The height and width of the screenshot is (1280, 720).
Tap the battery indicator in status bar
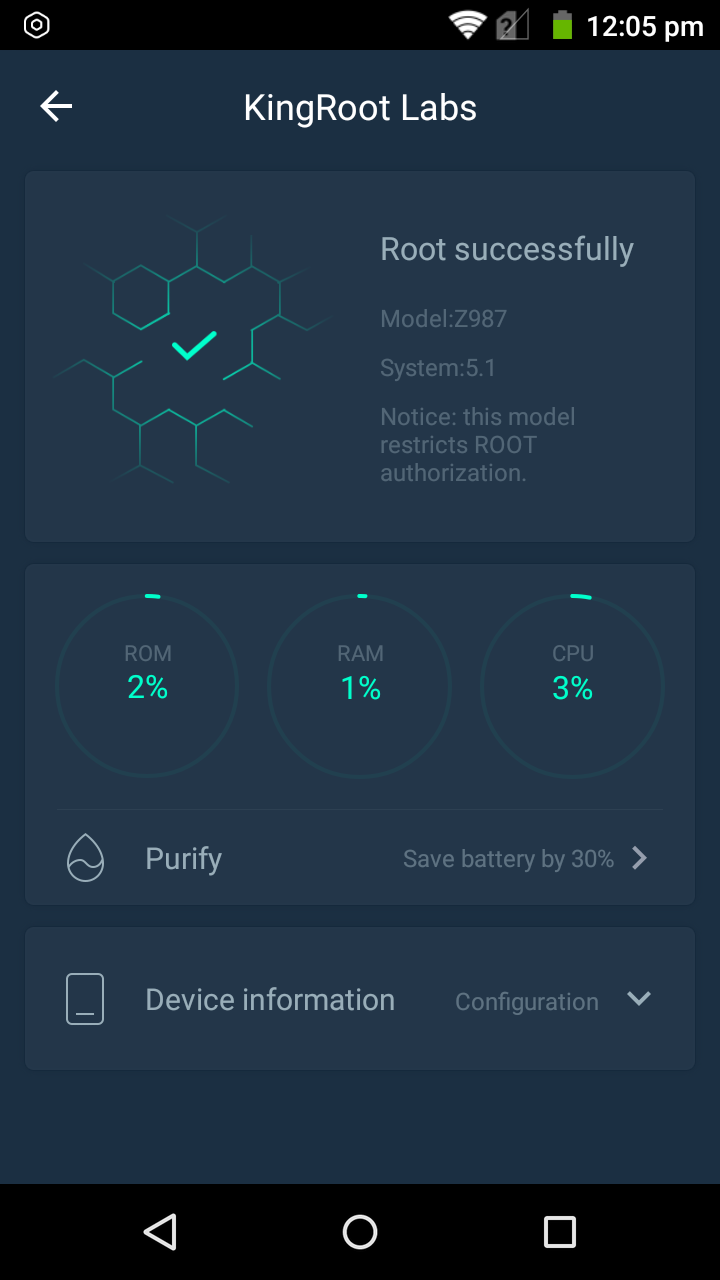[562, 25]
